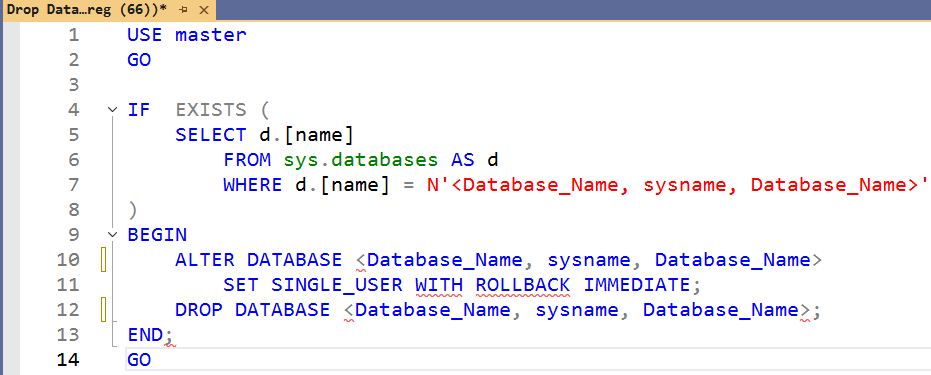The height and width of the screenshot is (375, 931).
Task: Click the DROP DATABASE keyword
Action: pos(252,310)
